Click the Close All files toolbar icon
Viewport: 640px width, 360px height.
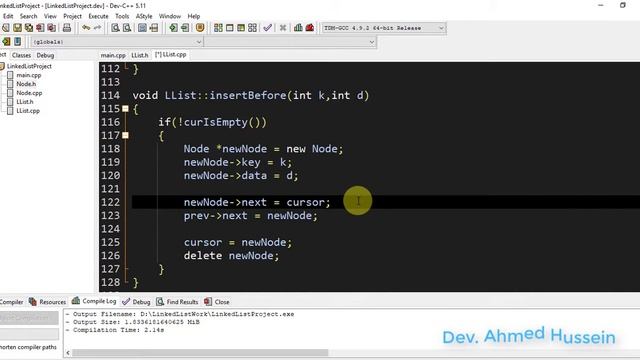(x=51, y=28)
